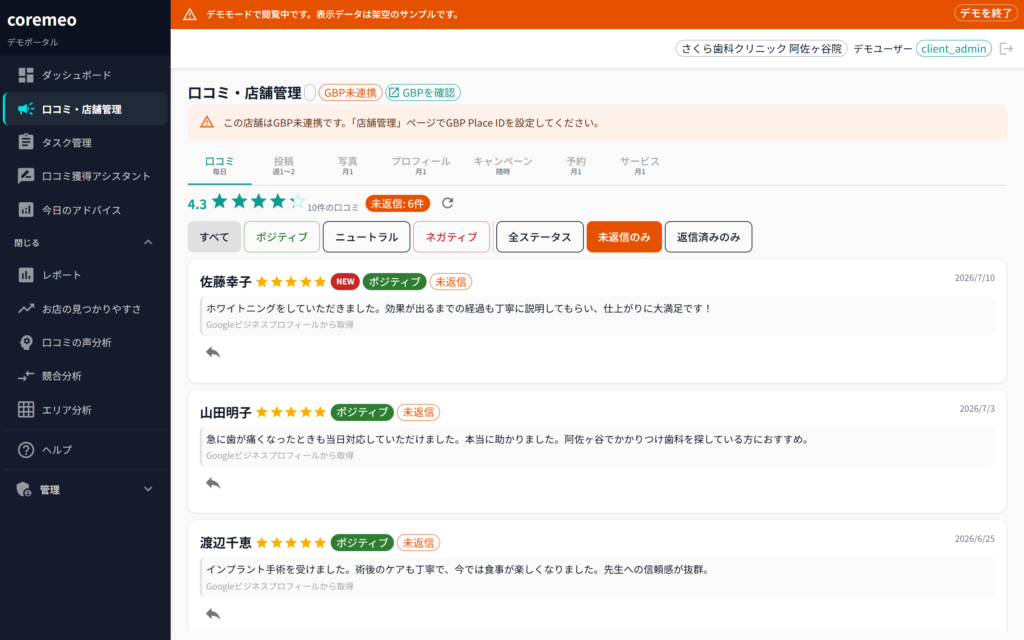The image size is (1024, 640).
Task: Open 口コミの声分析 label in sidebar
Action: pos(76,342)
